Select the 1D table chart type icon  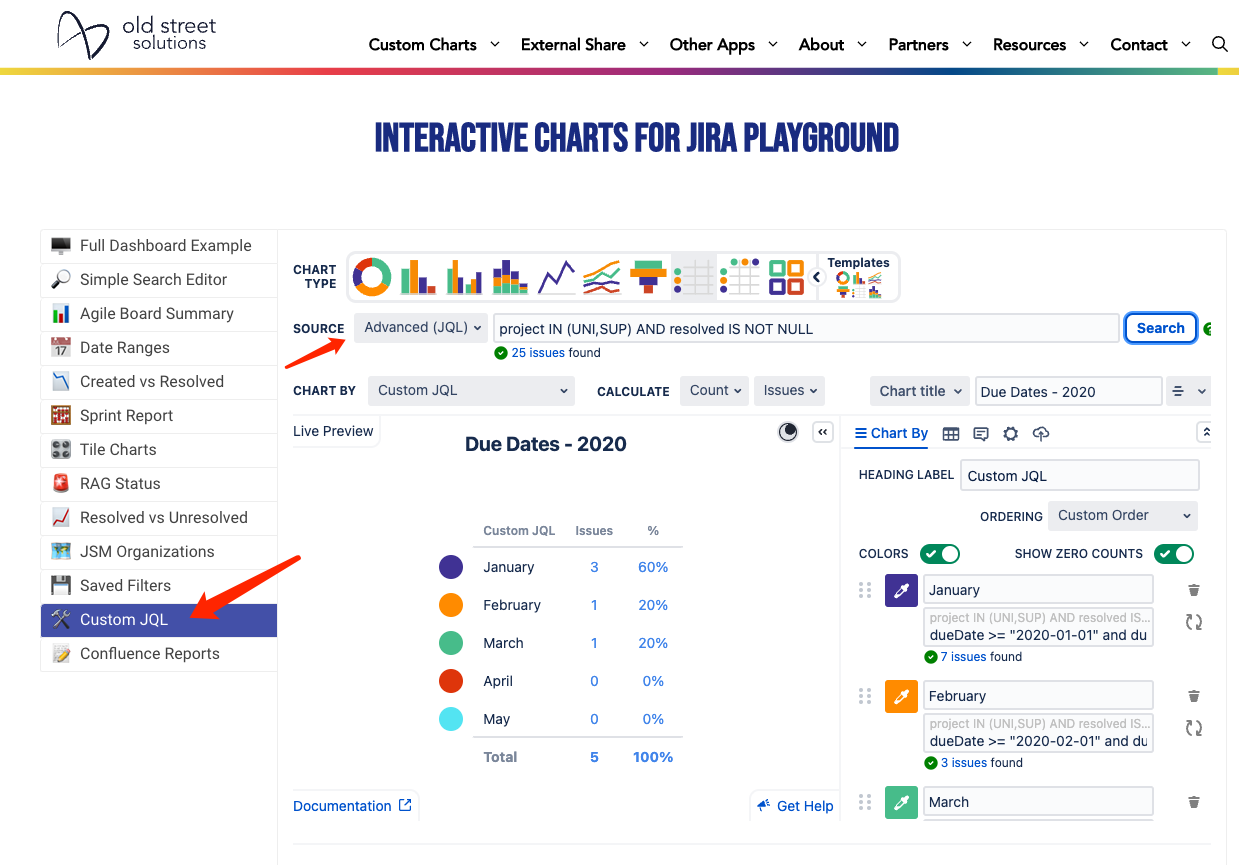[694, 277]
